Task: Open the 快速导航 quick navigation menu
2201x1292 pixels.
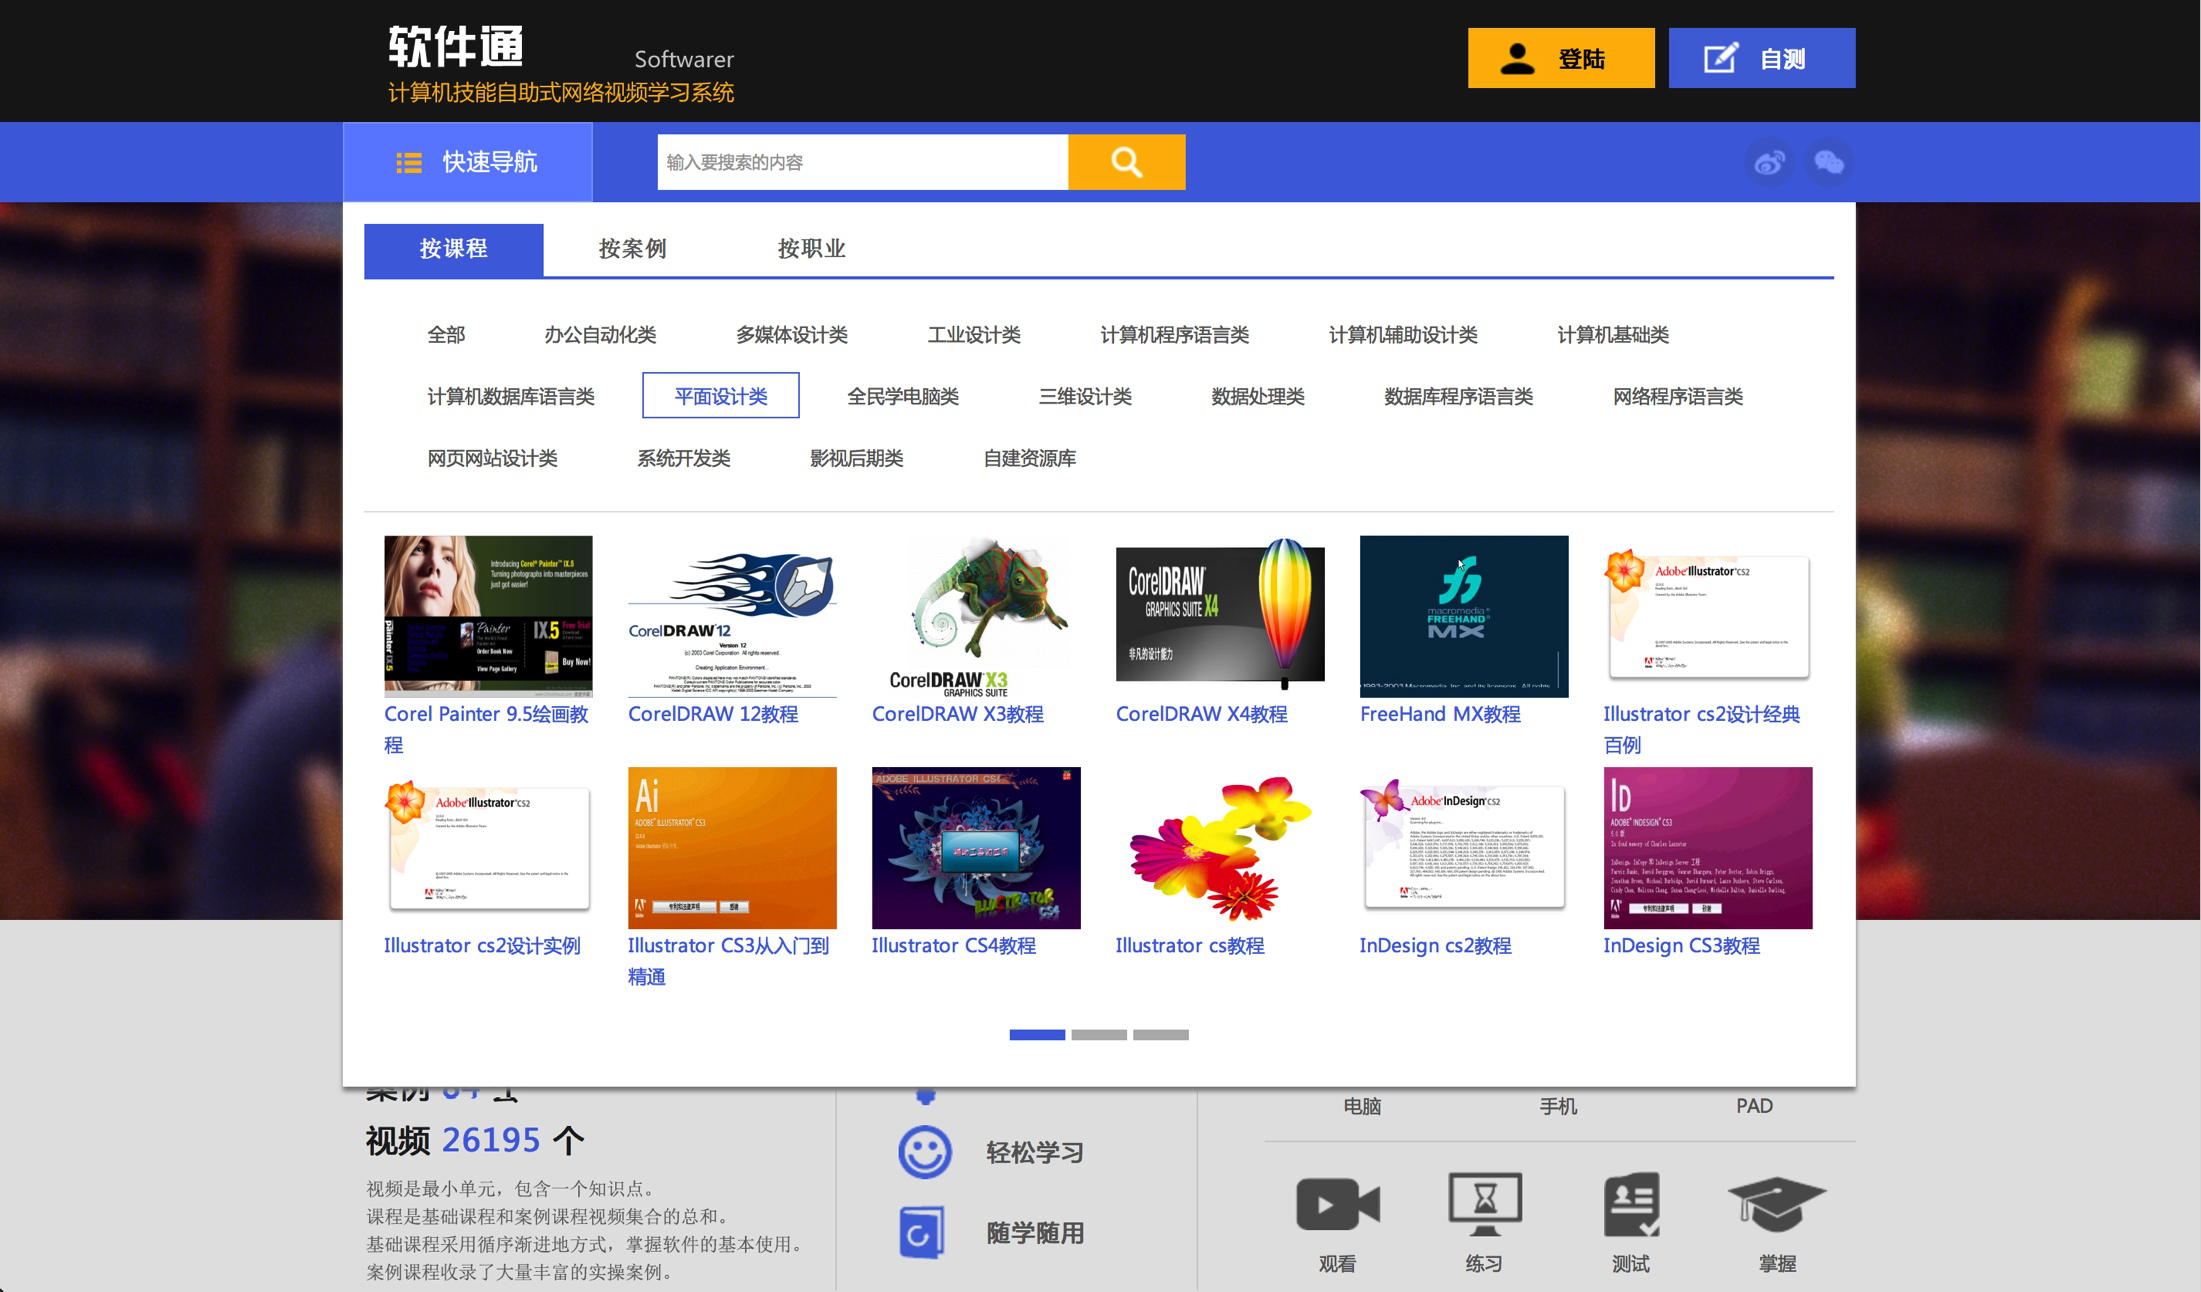Action: tap(467, 162)
